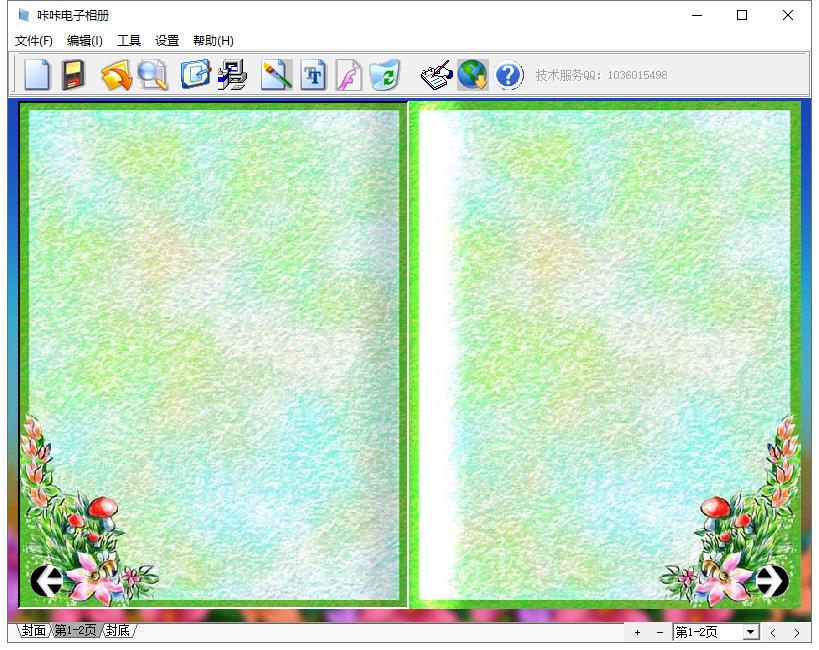The height and width of the screenshot is (650, 819).
Task: Open the 文件(F) menu
Action: click(34, 41)
